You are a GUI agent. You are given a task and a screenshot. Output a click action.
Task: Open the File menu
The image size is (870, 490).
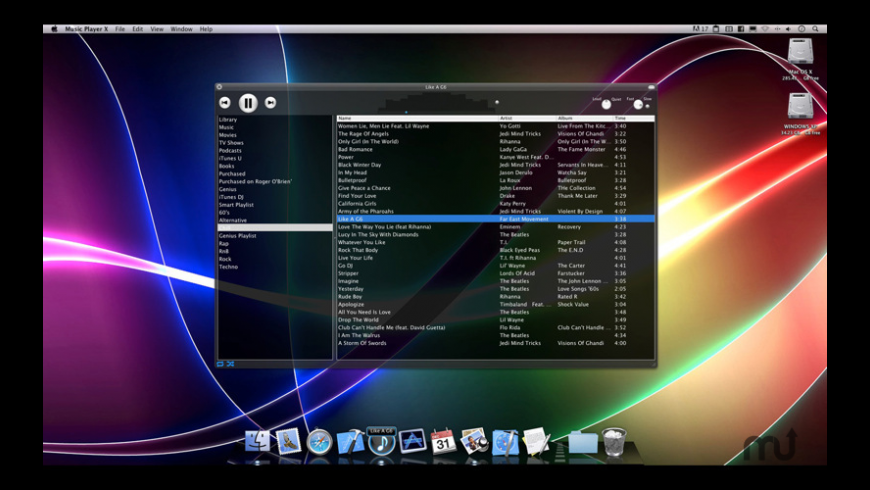click(120, 29)
